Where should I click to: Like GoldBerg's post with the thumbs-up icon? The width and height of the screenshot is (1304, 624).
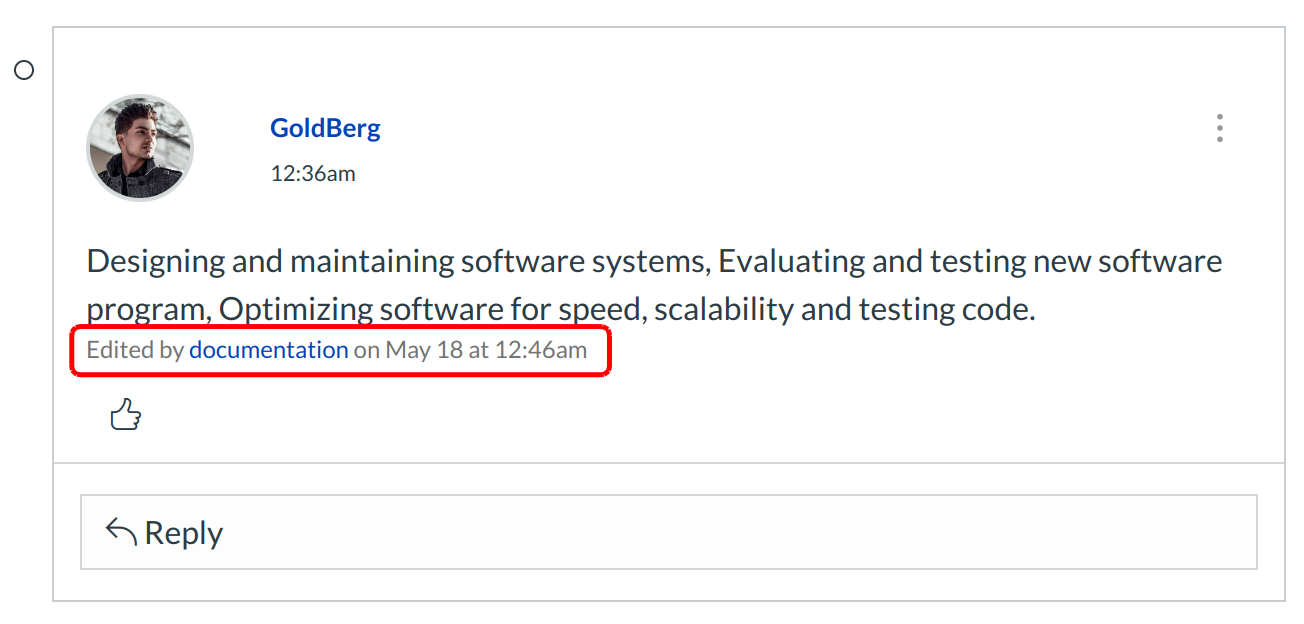point(125,414)
